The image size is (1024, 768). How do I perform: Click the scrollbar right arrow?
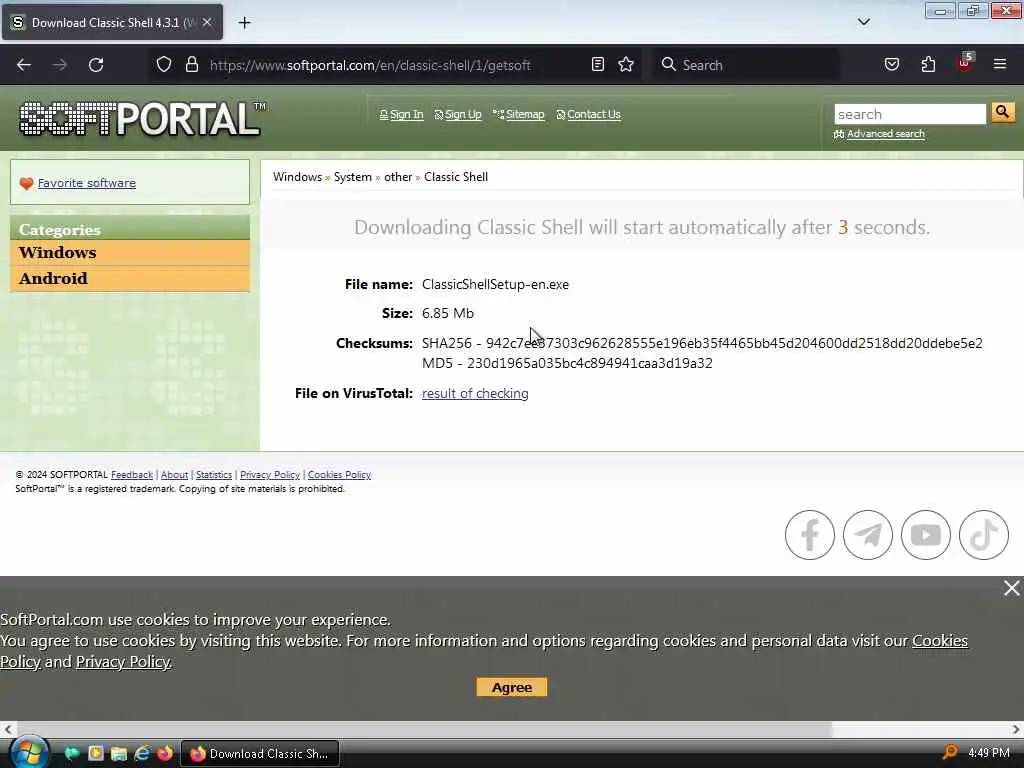point(1016,729)
